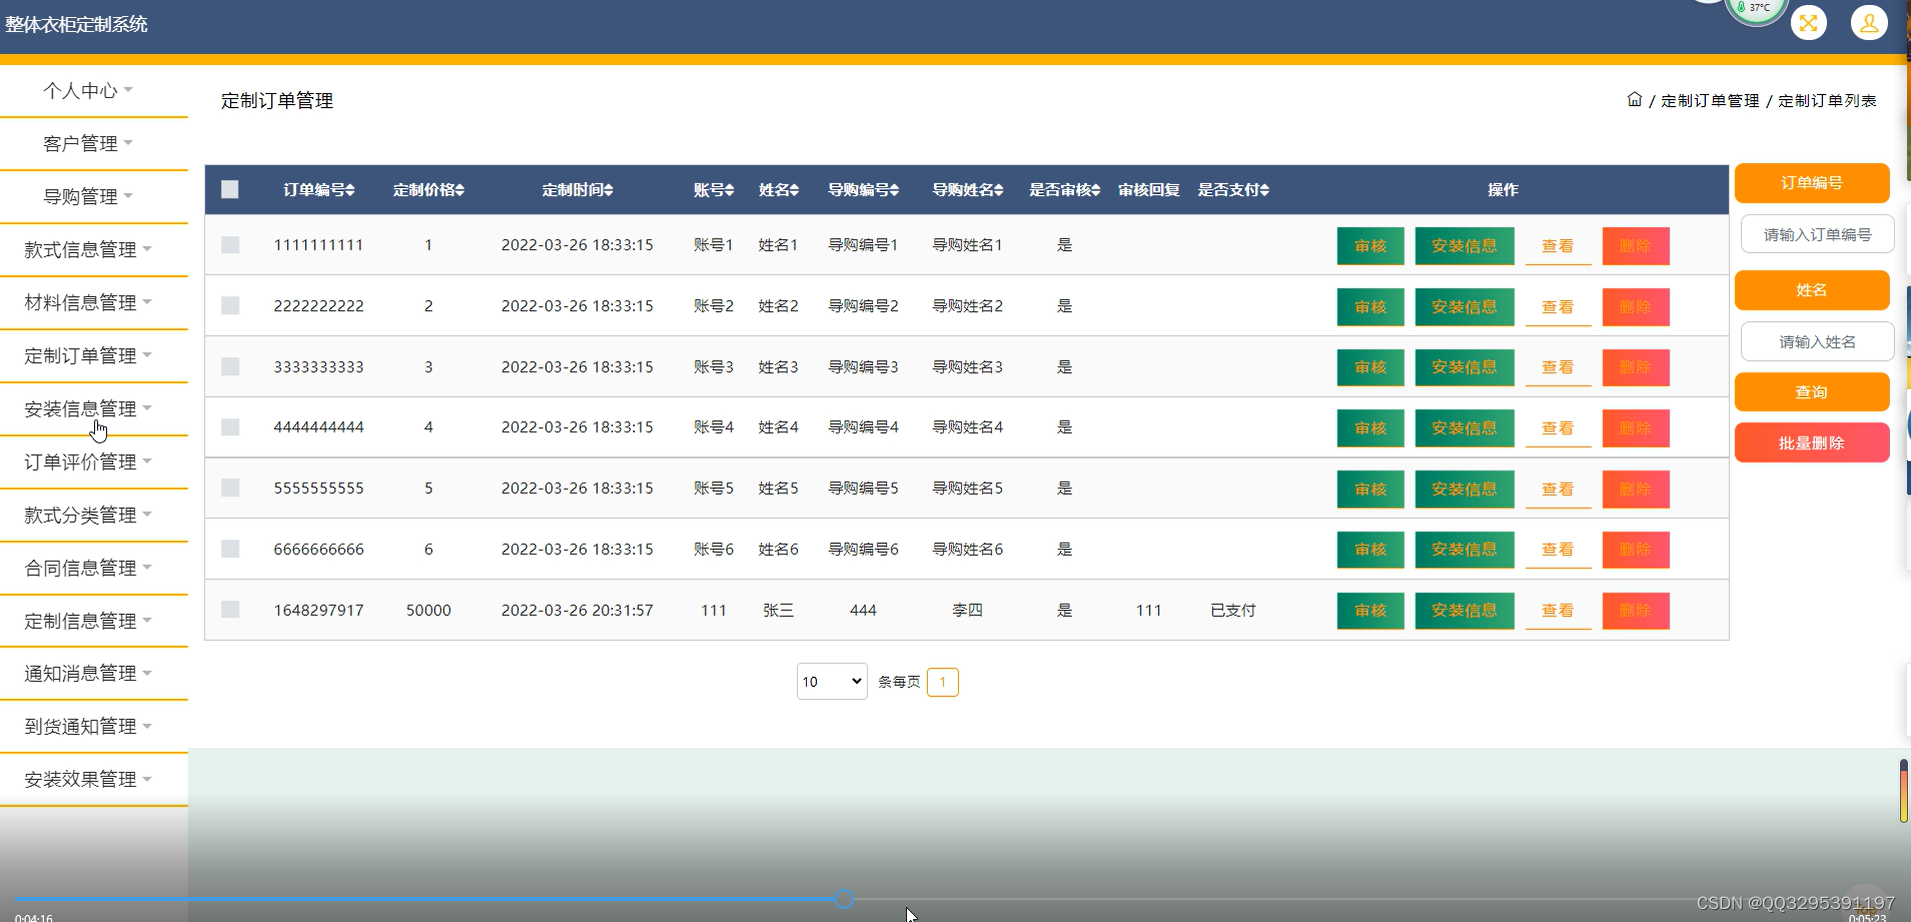Click the right-edge vertical scrollbar thumb
Viewport: 1911px width, 922px height.
pyautogui.click(x=1904, y=791)
